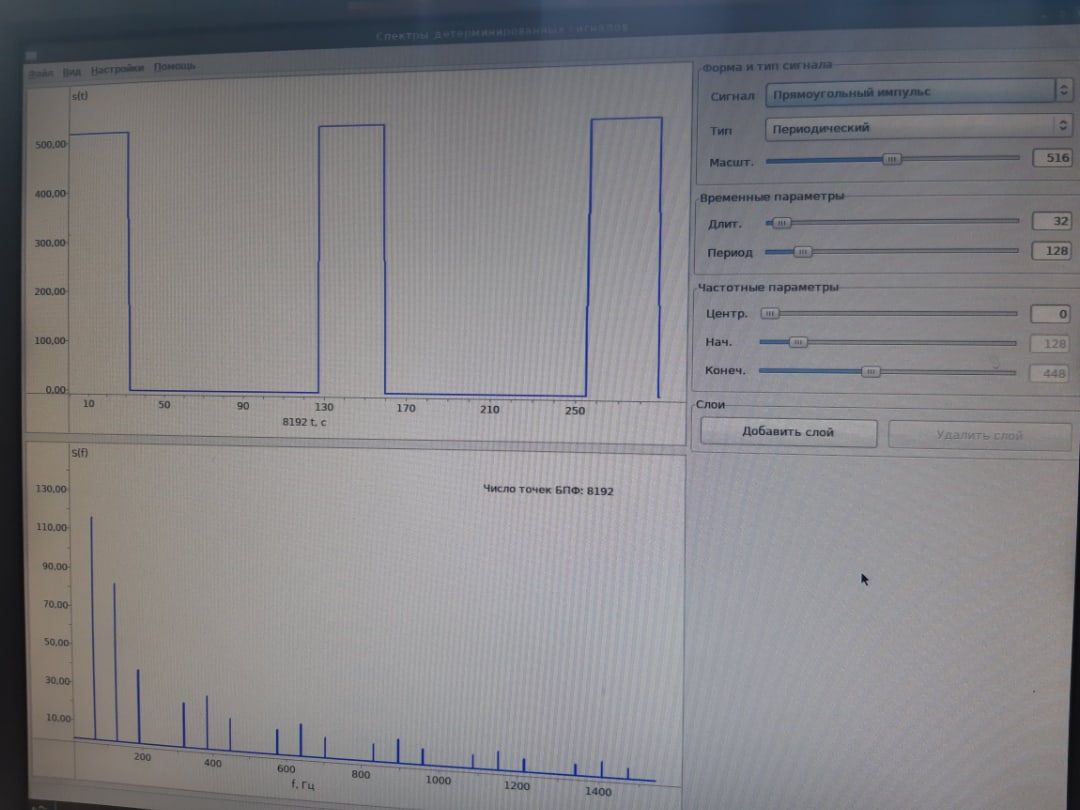The width and height of the screenshot is (1080, 810).
Task: Open the Помощь menu
Action: coord(174,66)
